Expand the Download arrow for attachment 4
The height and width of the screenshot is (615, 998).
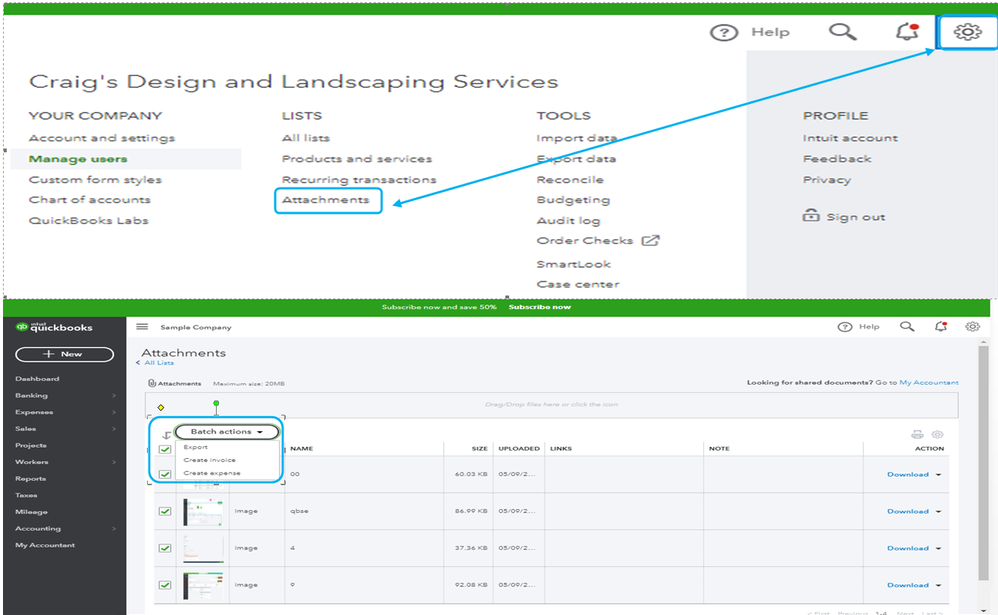[939, 549]
